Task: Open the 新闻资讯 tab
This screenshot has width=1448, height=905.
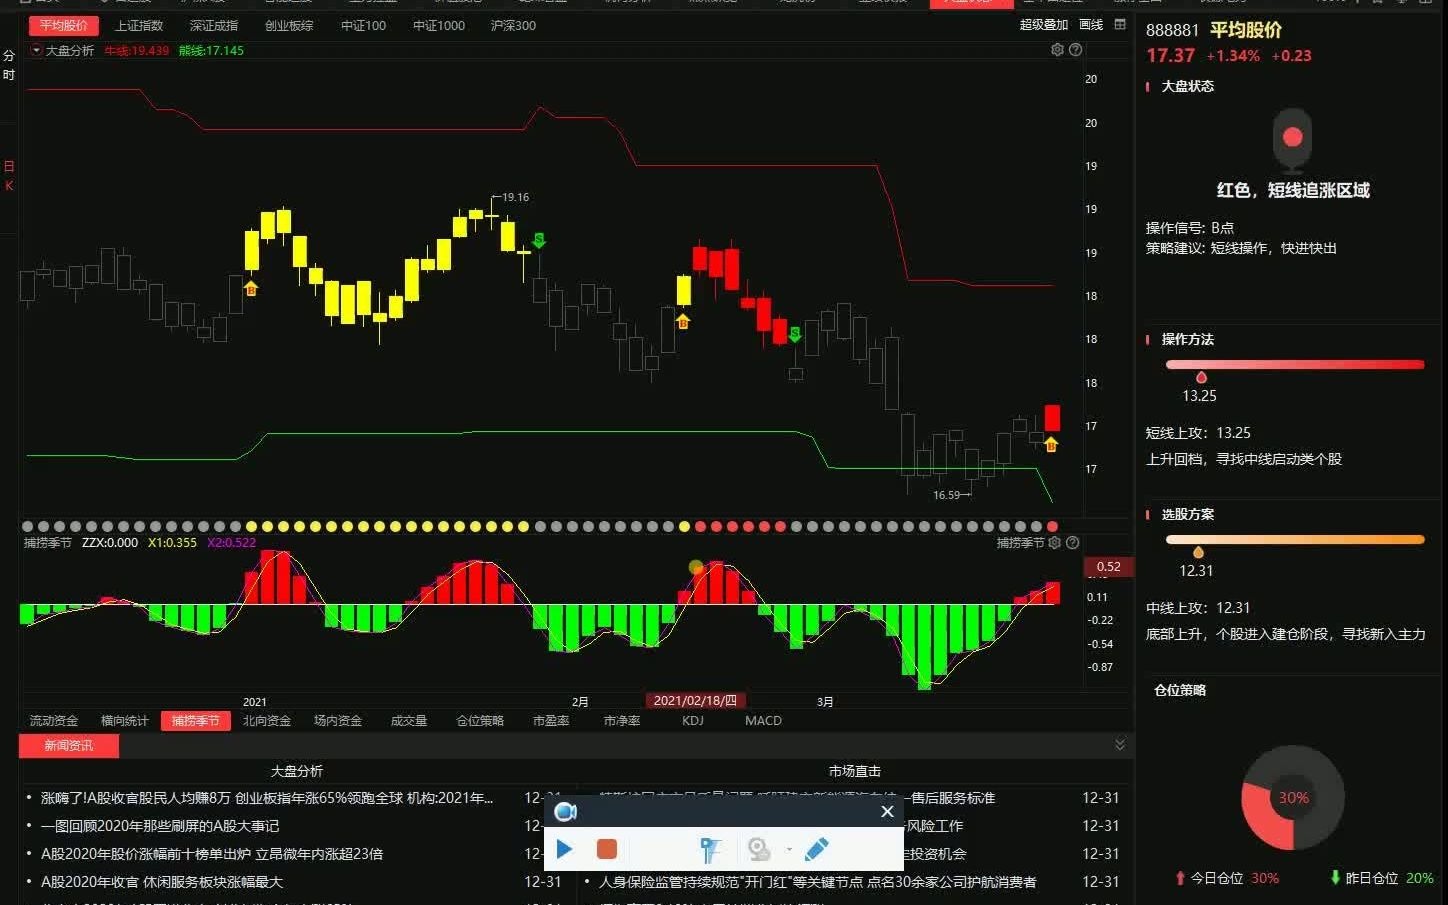Action: pyautogui.click(x=69, y=745)
